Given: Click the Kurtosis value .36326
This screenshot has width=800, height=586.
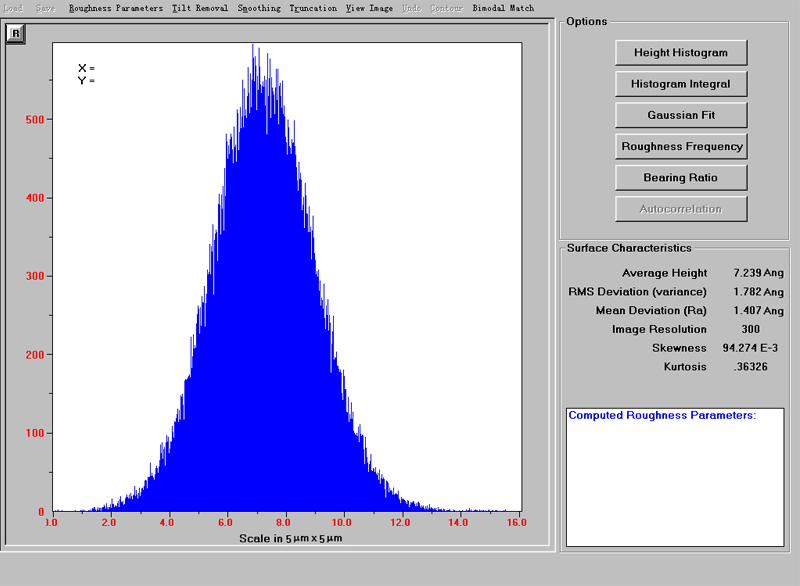Looking at the screenshot, I should click(751, 367).
